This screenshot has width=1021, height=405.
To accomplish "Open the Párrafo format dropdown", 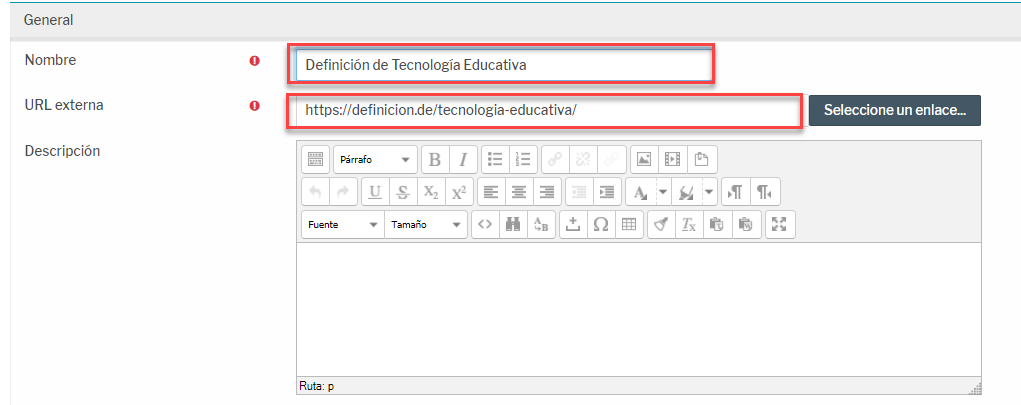I will point(375,159).
